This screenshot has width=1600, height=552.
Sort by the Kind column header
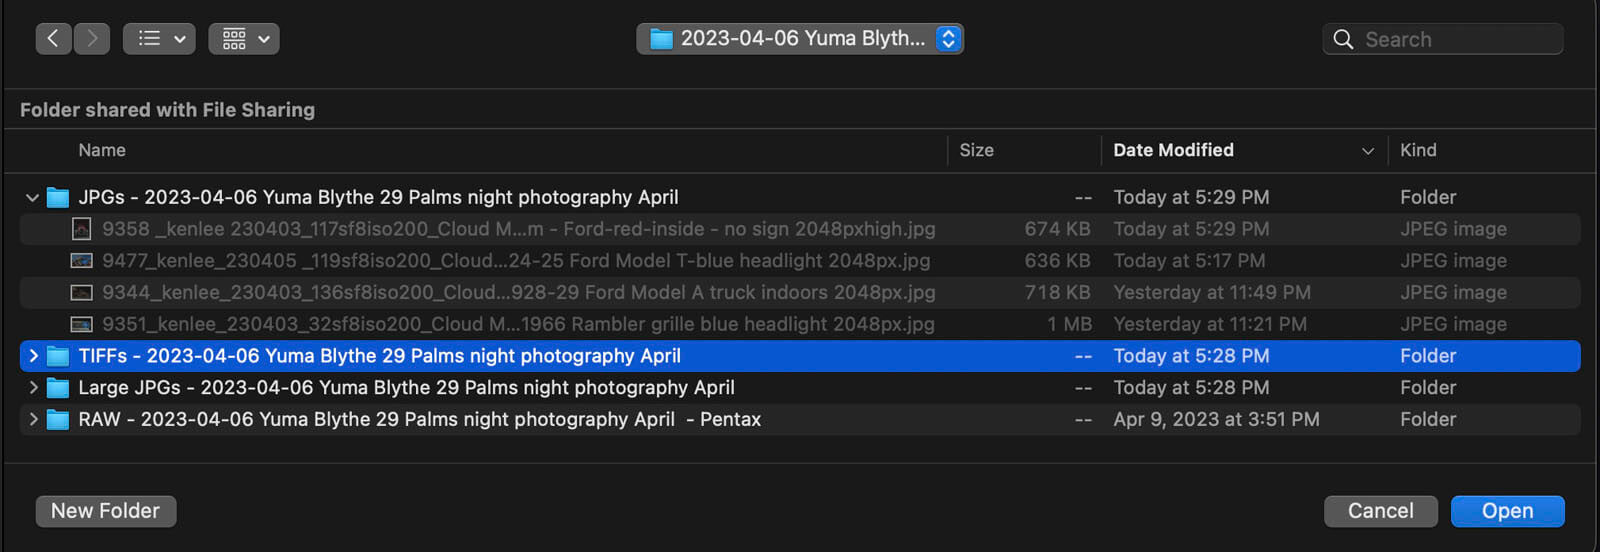(1418, 150)
